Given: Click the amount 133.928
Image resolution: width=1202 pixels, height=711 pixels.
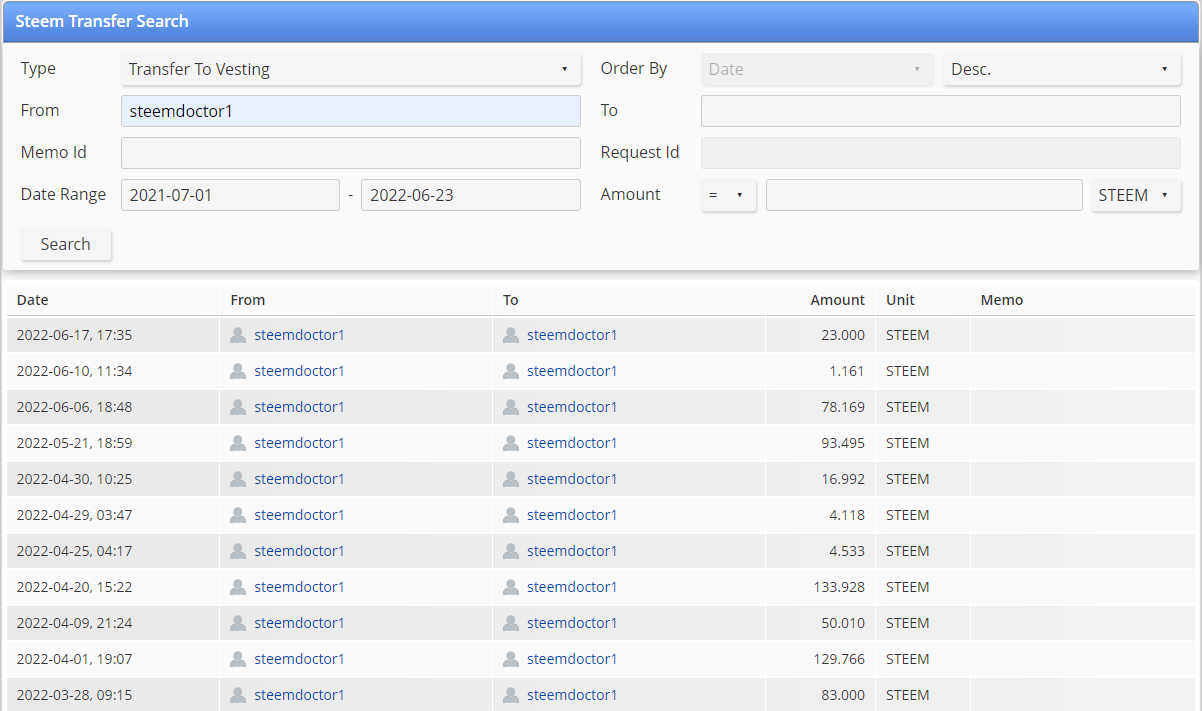Looking at the screenshot, I should (839, 587).
